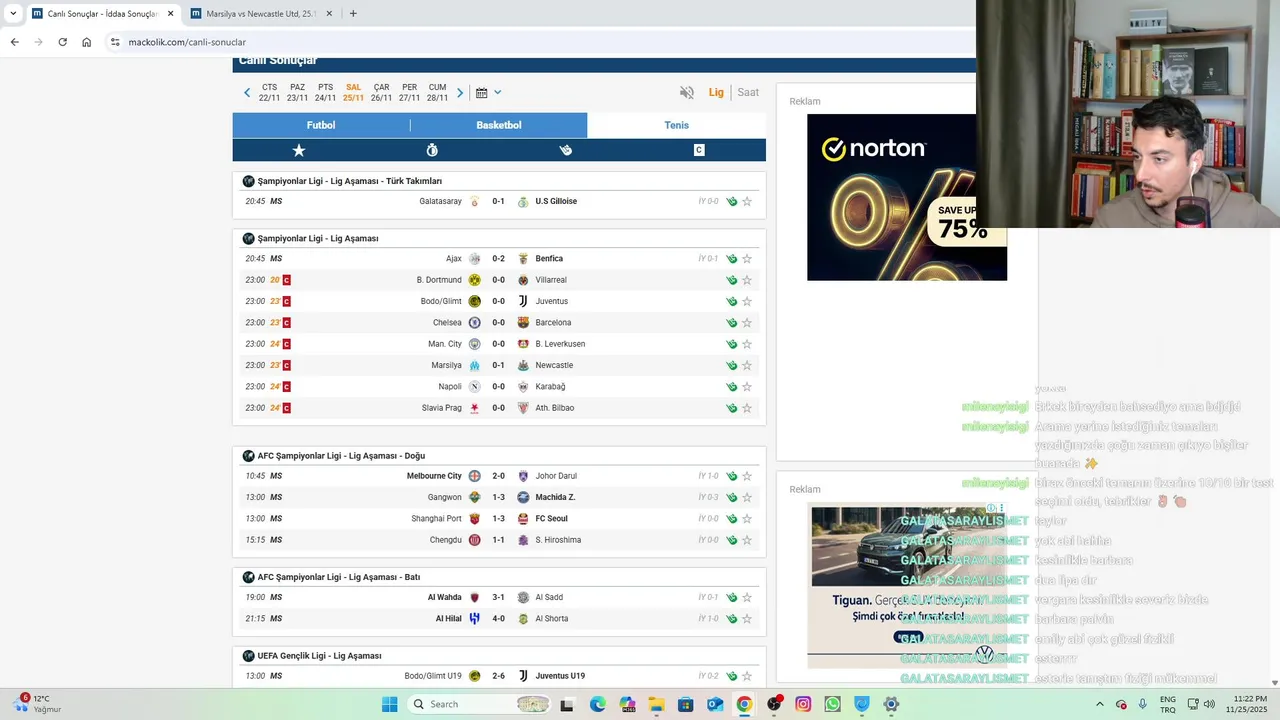Star the Chelsea vs Barcelona match
Viewport: 1280px width, 720px height.
coord(747,322)
